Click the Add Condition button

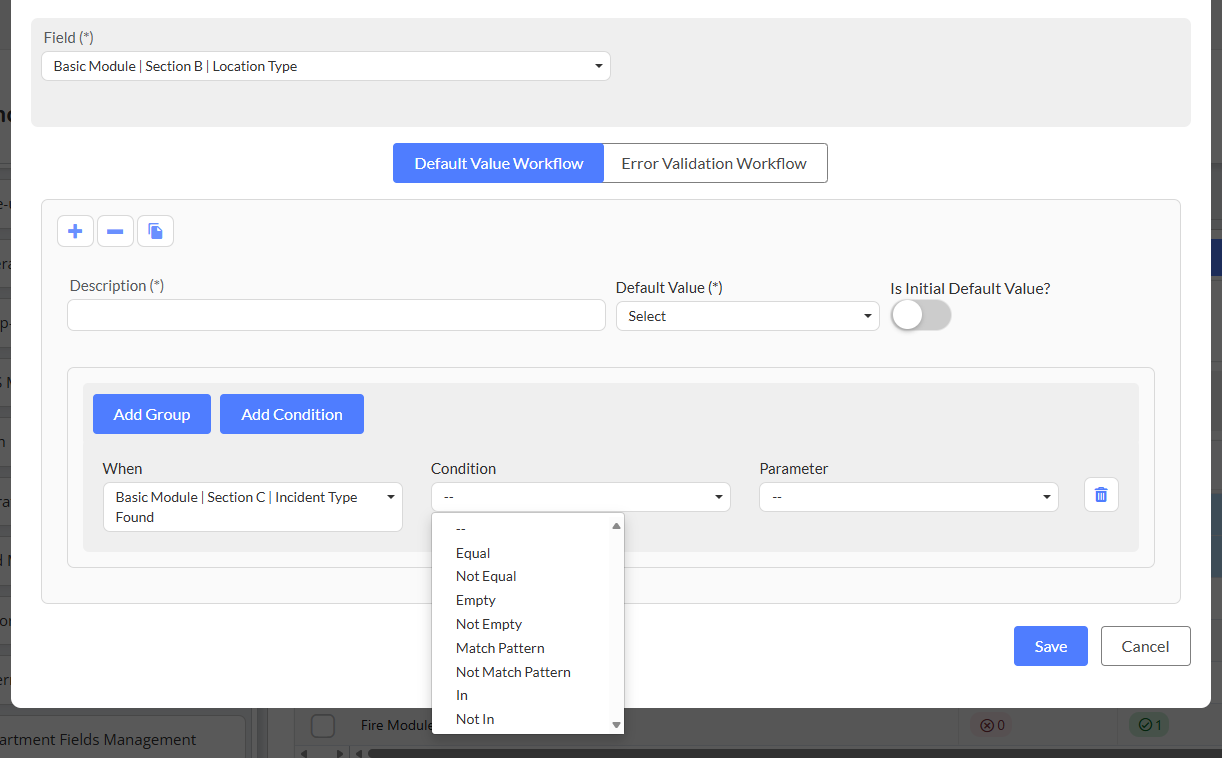tap(292, 414)
